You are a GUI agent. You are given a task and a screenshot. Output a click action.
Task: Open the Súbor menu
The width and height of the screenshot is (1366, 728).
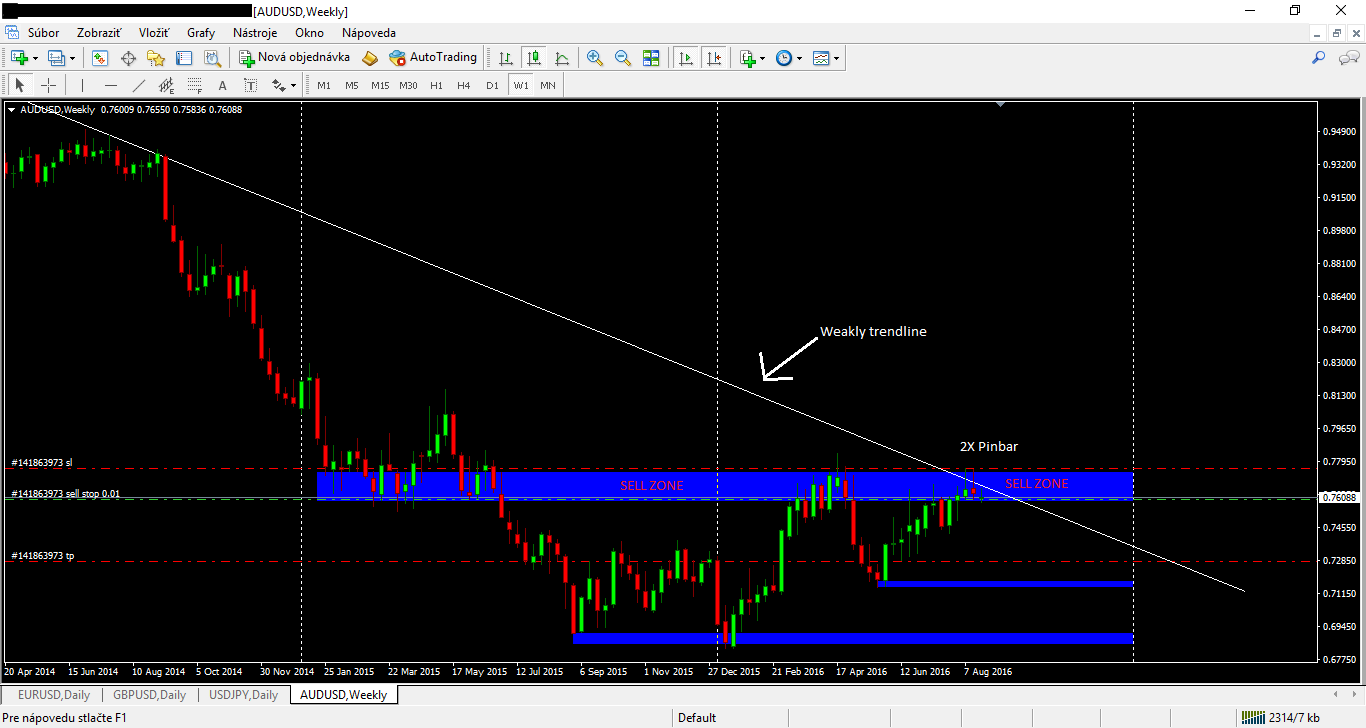coord(43,33)
